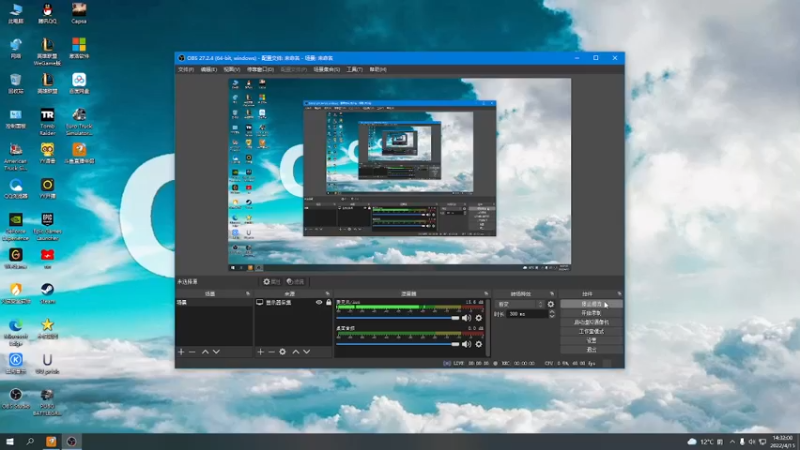The image size is (800, 450).
Task: Add a new scene with plus icon
Action: coord(181,352)
